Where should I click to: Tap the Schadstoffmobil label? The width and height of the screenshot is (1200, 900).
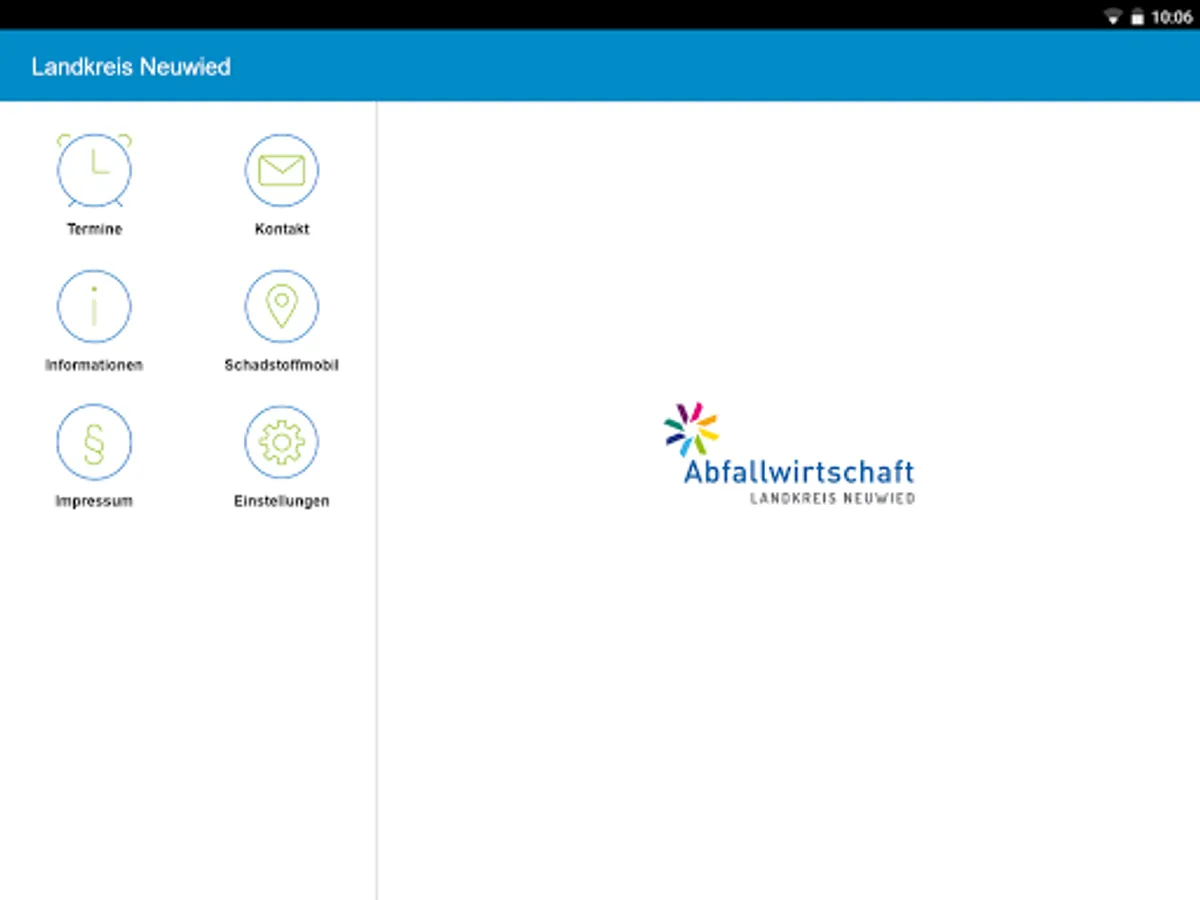[x=282, y=365]
